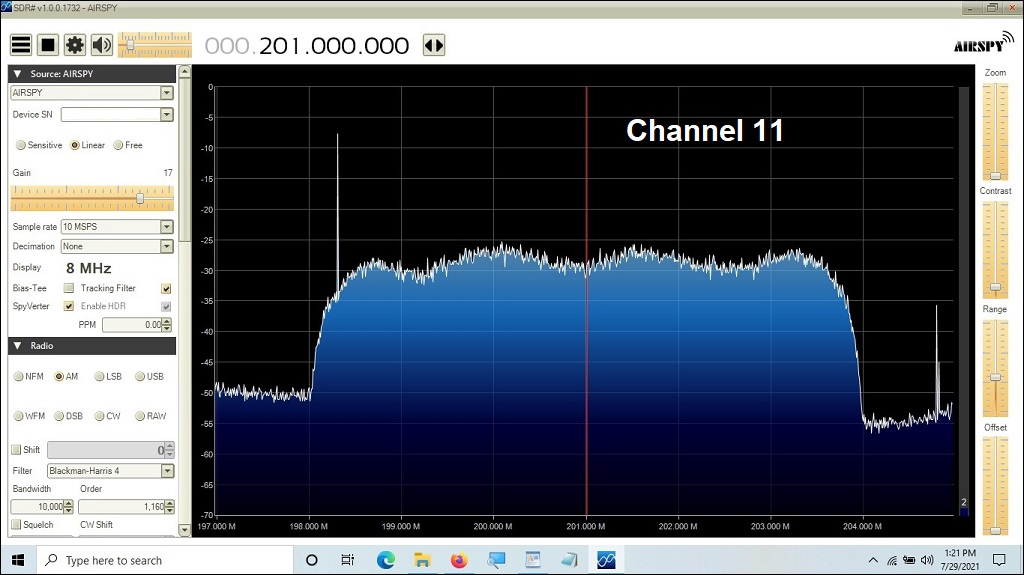Mute audio with the speaker icon
This screenshot has height=575, width=1024.
102,45
